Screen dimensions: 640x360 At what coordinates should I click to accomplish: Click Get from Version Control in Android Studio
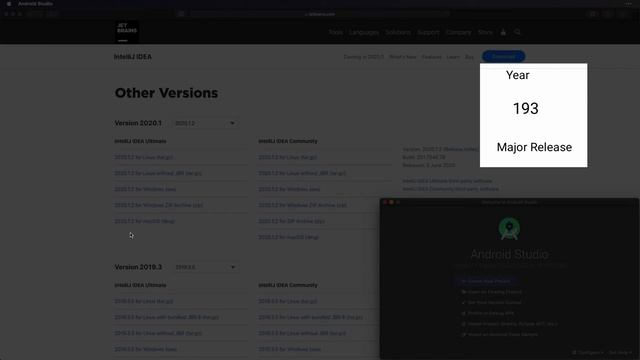(491, 302)
